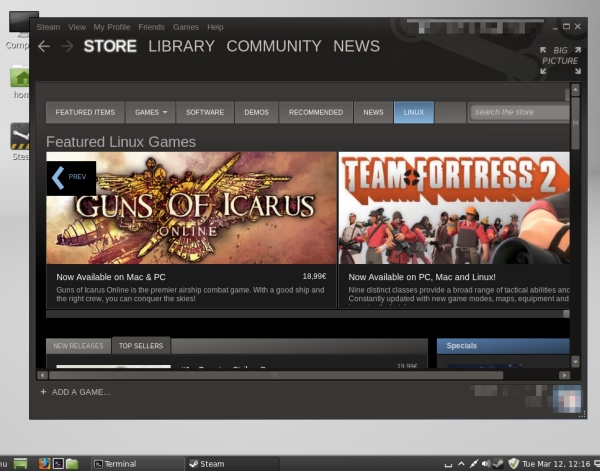The height and width of the screenshot is (471, 600).
Task: Open the home folder desktop icon
Action: point(20,81)
